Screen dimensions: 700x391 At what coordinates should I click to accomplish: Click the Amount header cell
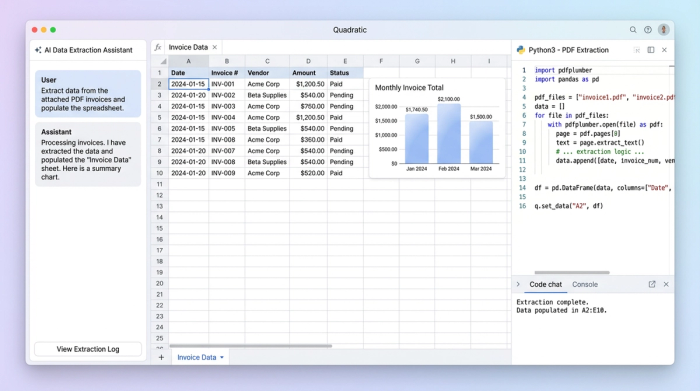pos(308,73)
